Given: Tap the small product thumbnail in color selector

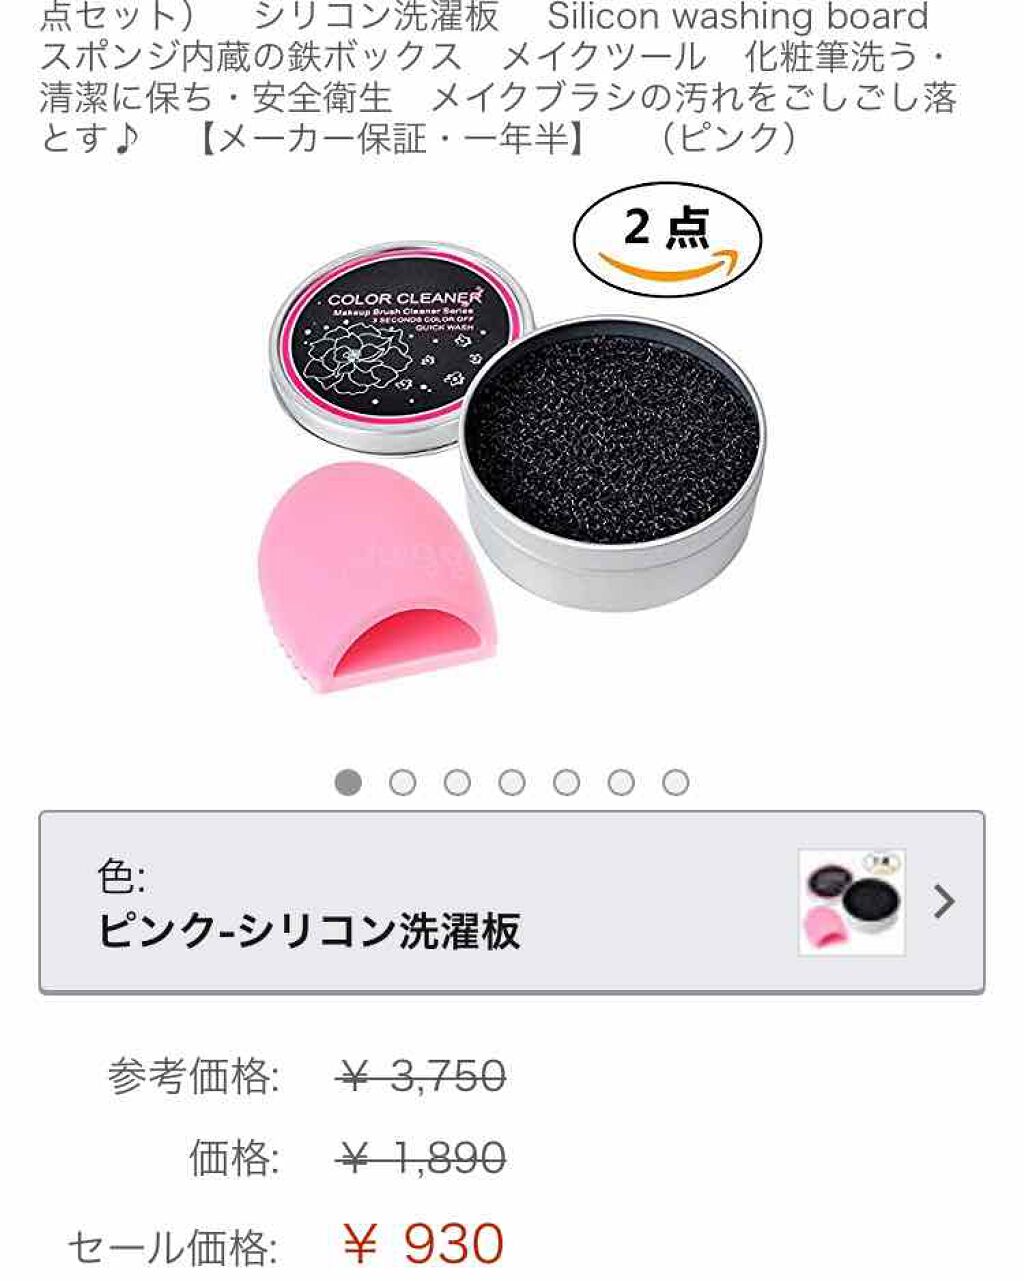Looking at the screenshot, I should tap(852, 902).
